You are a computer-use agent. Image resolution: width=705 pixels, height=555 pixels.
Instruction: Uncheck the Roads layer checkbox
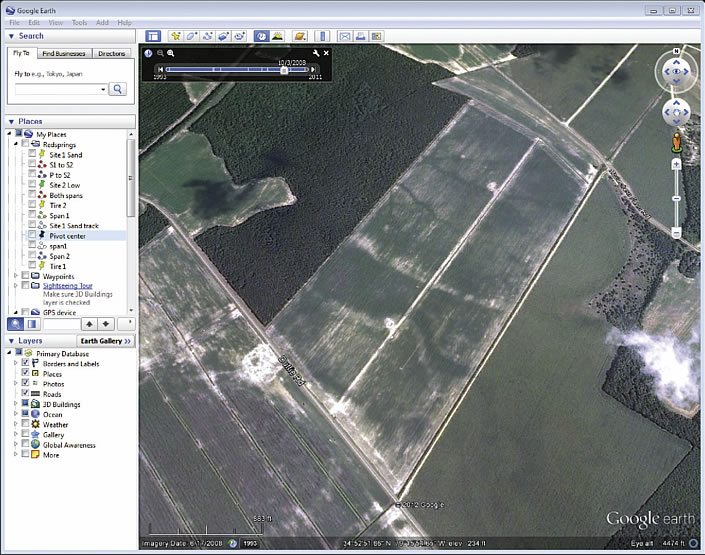[x=25, y=394]
